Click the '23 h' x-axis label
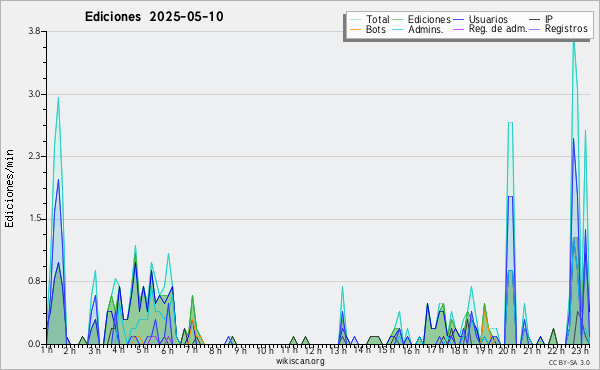The width and height of the screenshot is (600, 370). point(580,350)
